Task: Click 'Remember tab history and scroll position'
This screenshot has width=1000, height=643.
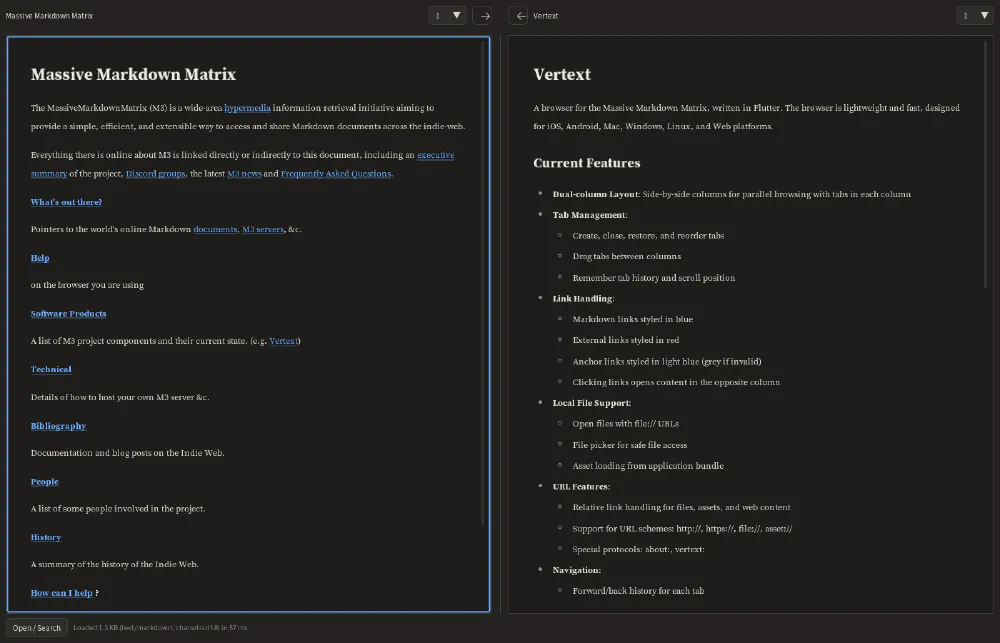Action: pyautogui.click(x=654, y=277)
